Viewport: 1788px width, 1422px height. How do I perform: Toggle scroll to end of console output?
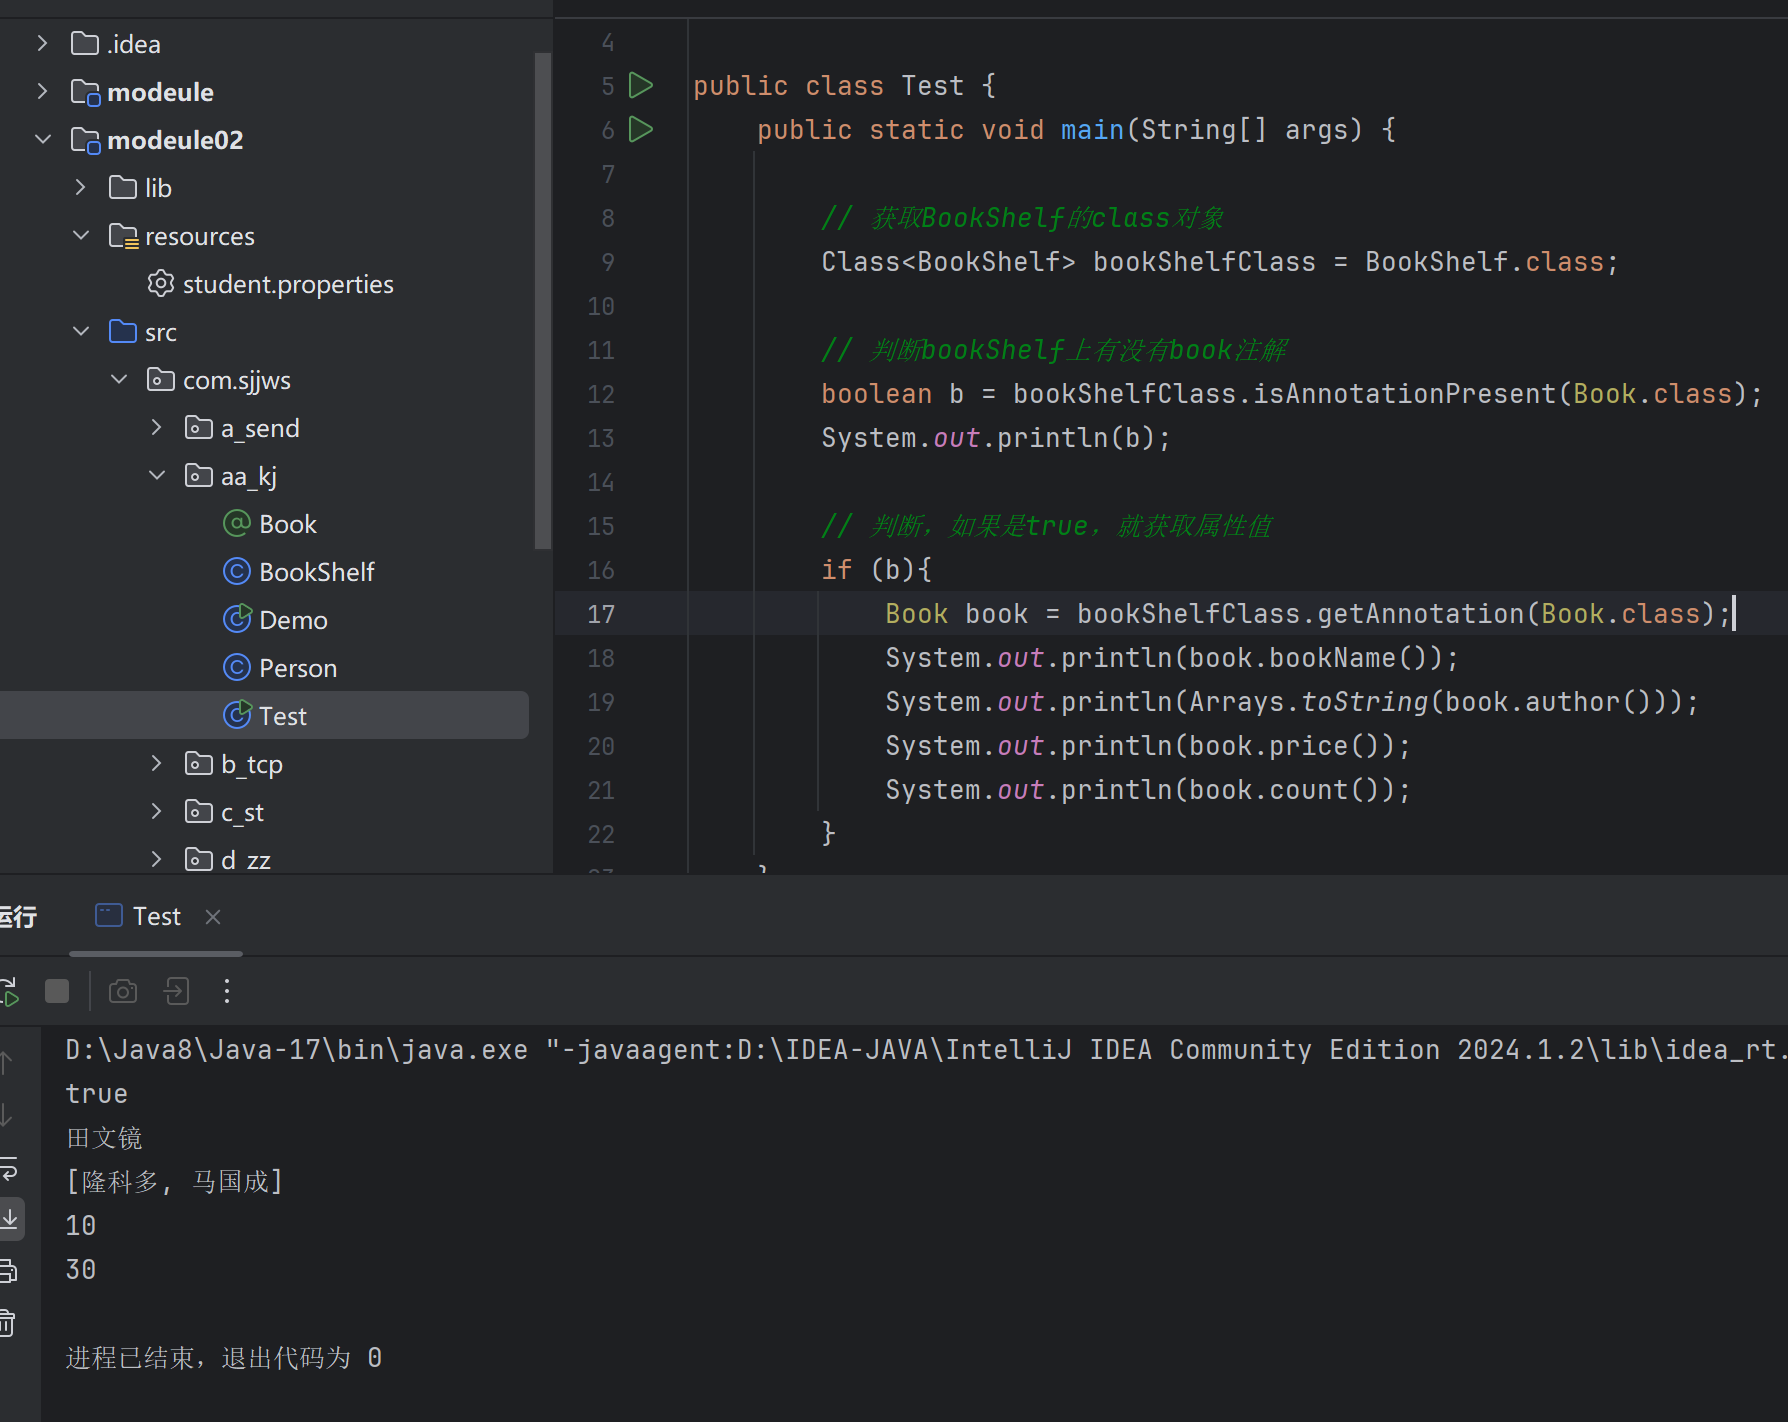(10, 1218)
